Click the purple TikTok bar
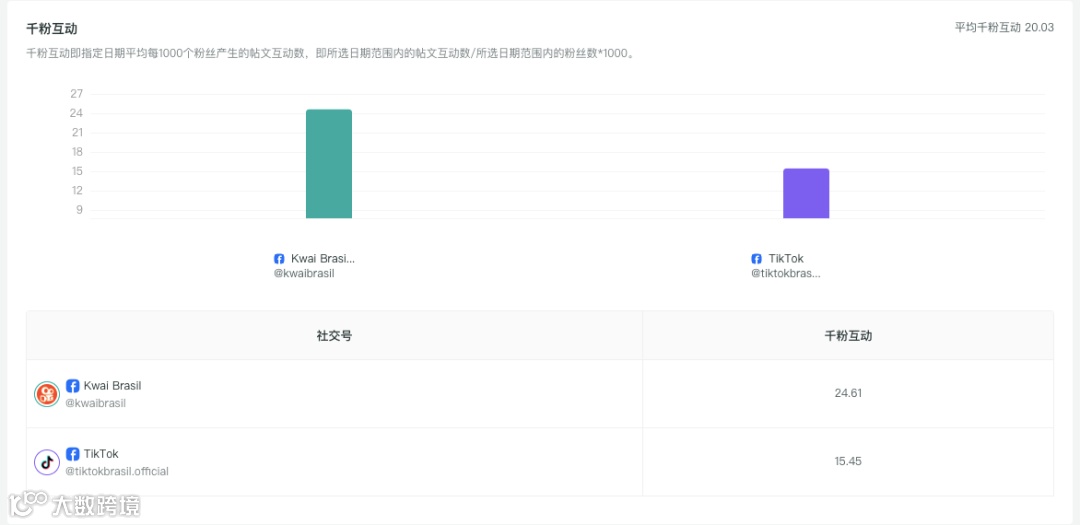The height and width of the screenshot is (525, 1080). [x=806, y=194]
